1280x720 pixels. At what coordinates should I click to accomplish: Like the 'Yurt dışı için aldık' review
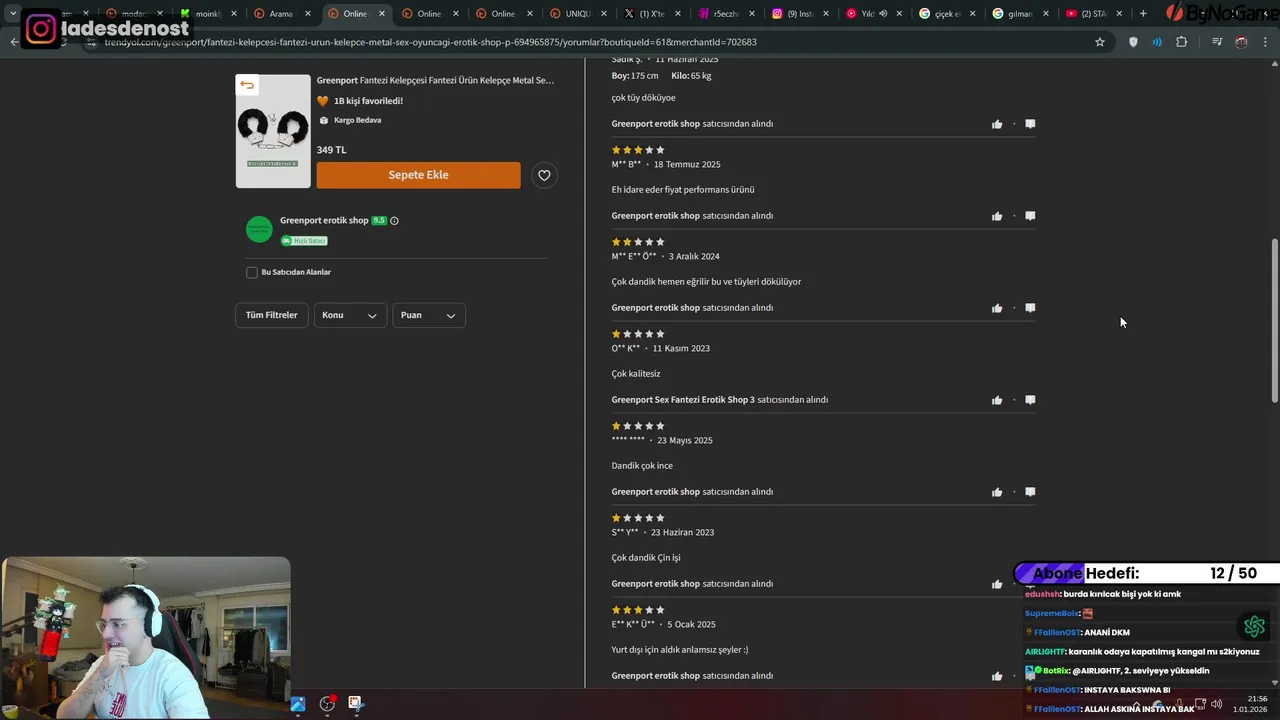click(x=997, y=676)
